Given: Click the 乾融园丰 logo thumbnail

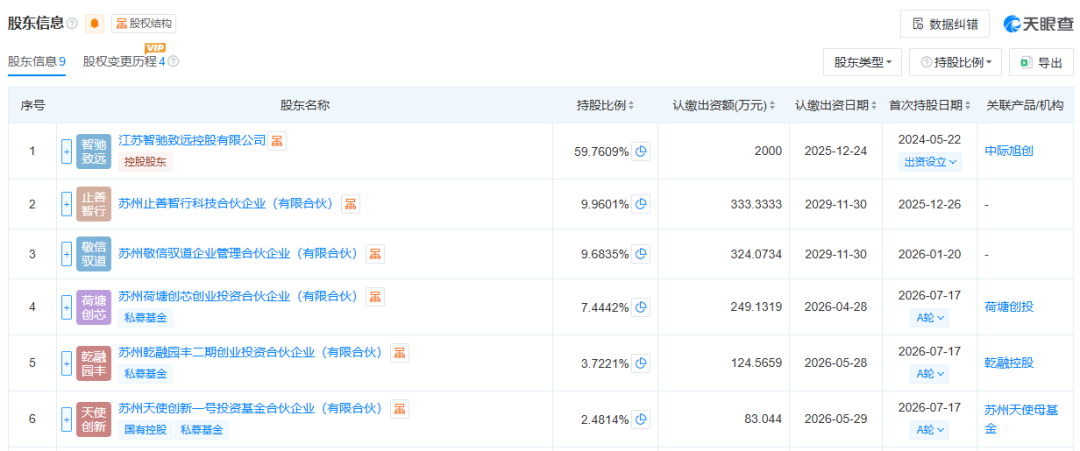Looking at the screenshot, I should [93, 364].
